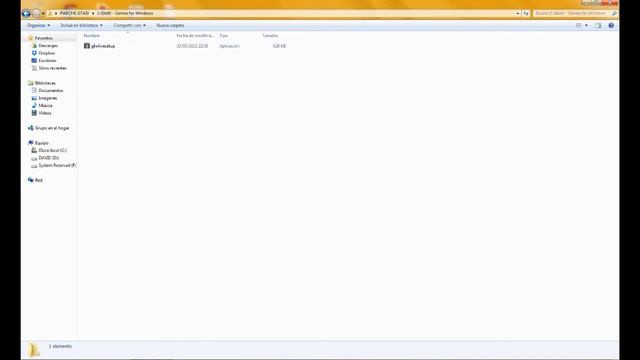Click the Dropbox icon in sidebar
640x360 pixels.
pyautogui.click(x=34, y=53)
